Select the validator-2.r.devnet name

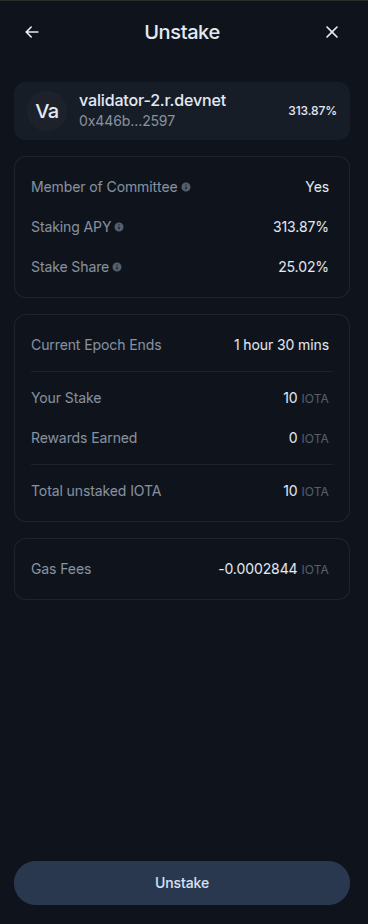point(152,101)
